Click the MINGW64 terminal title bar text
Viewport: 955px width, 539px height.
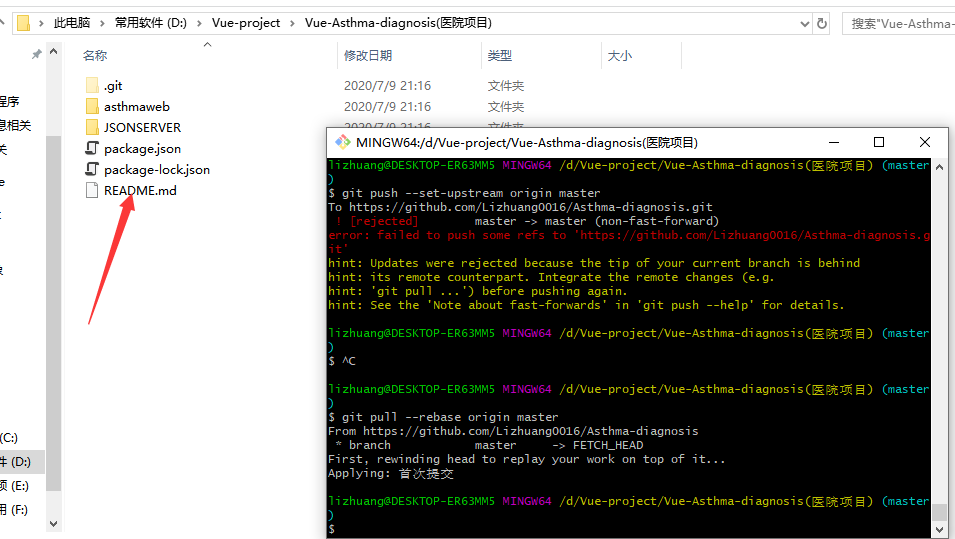527,143
